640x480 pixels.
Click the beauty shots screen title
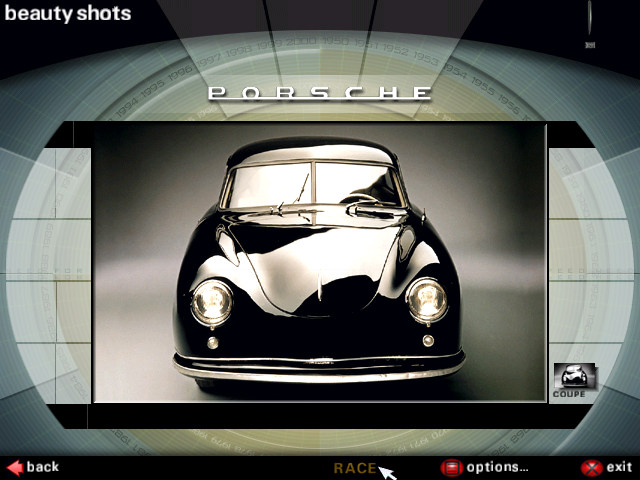(x=67, y=14)
